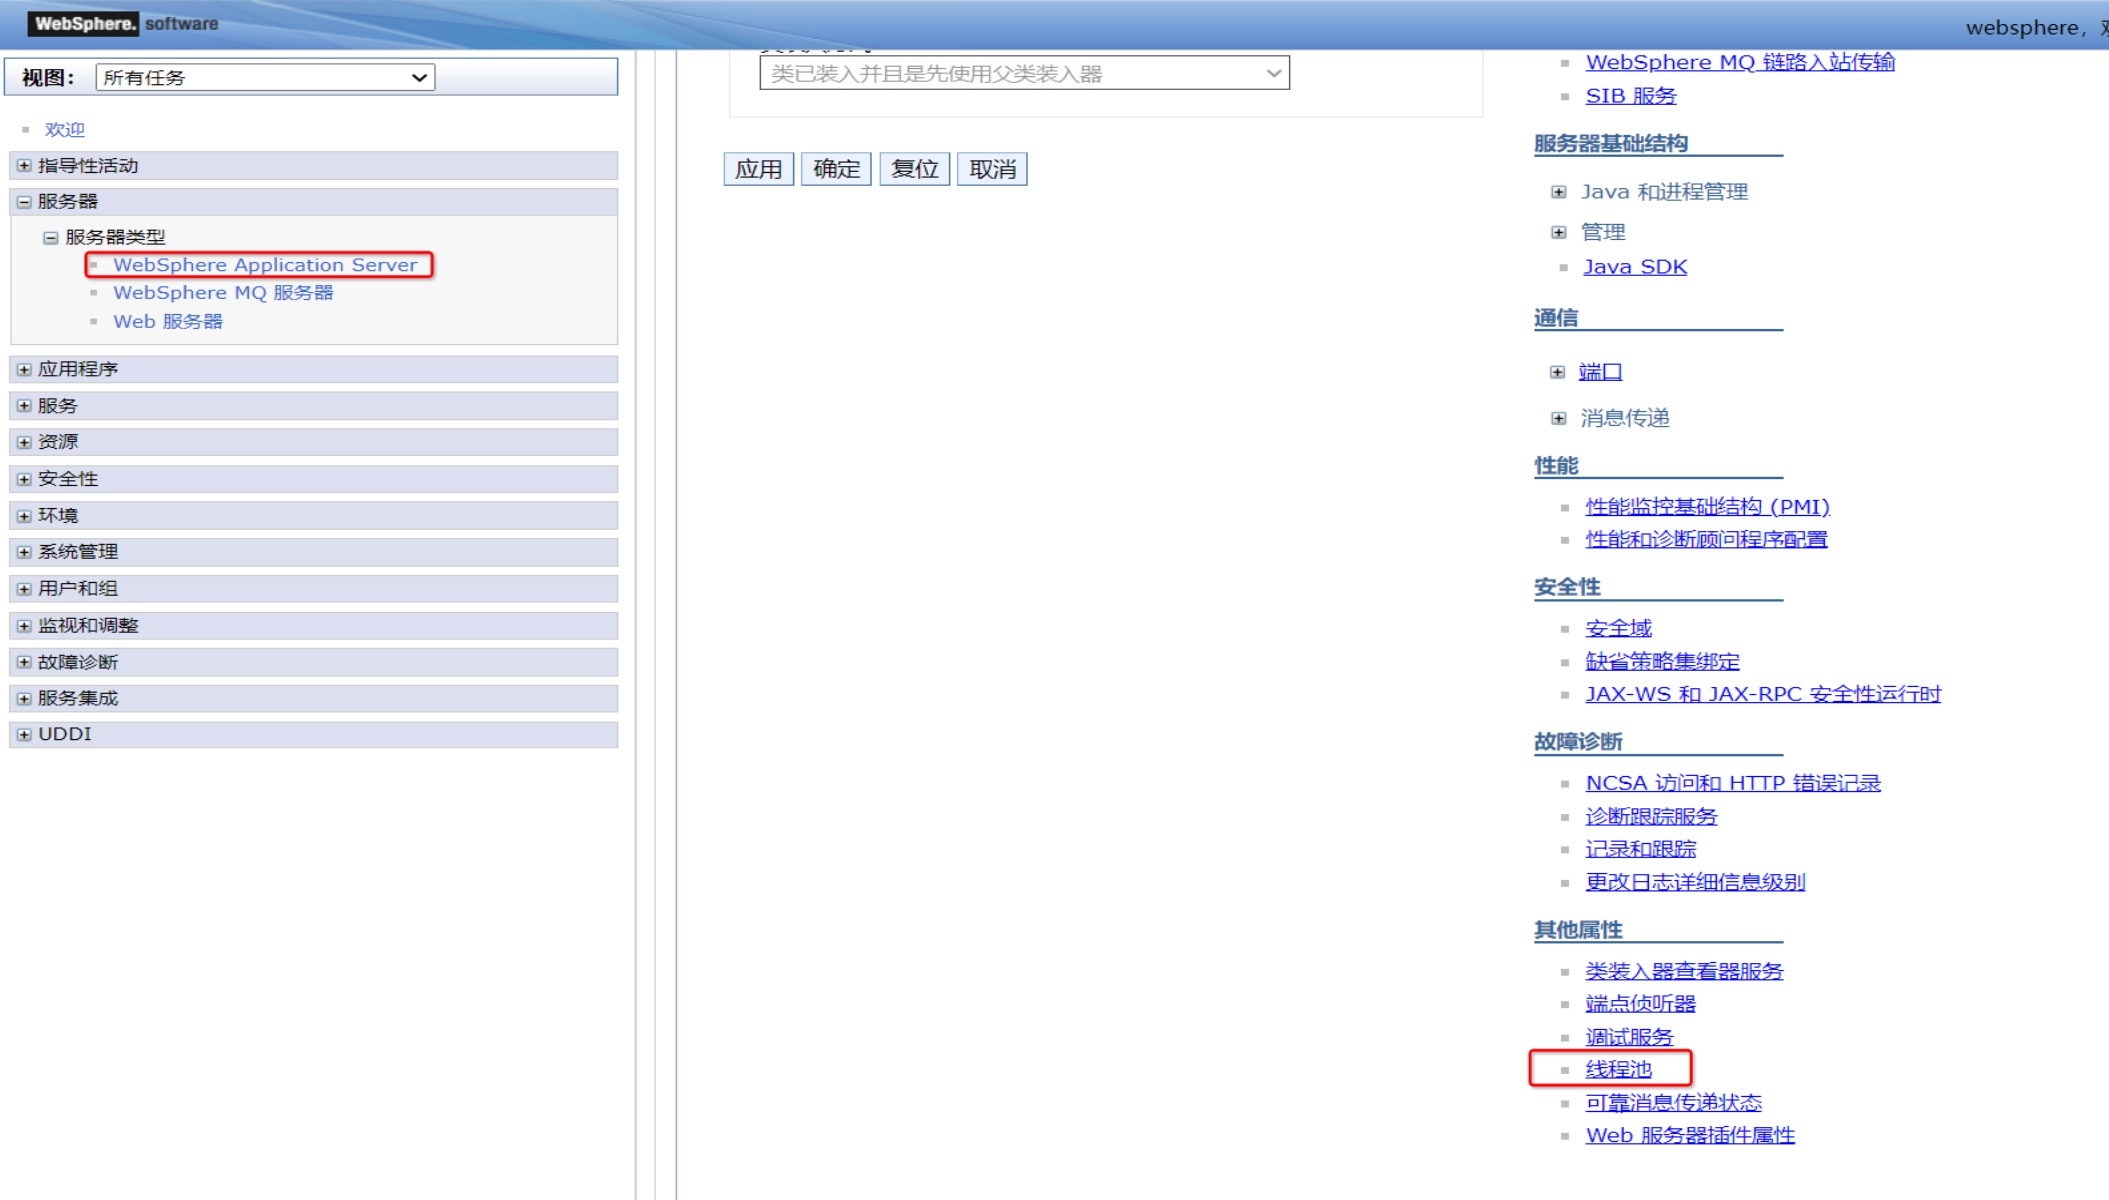Open the 安全域 link
Image resolution: width=2109 pixels, height=1200 pixels.
tap(1619, 629)
